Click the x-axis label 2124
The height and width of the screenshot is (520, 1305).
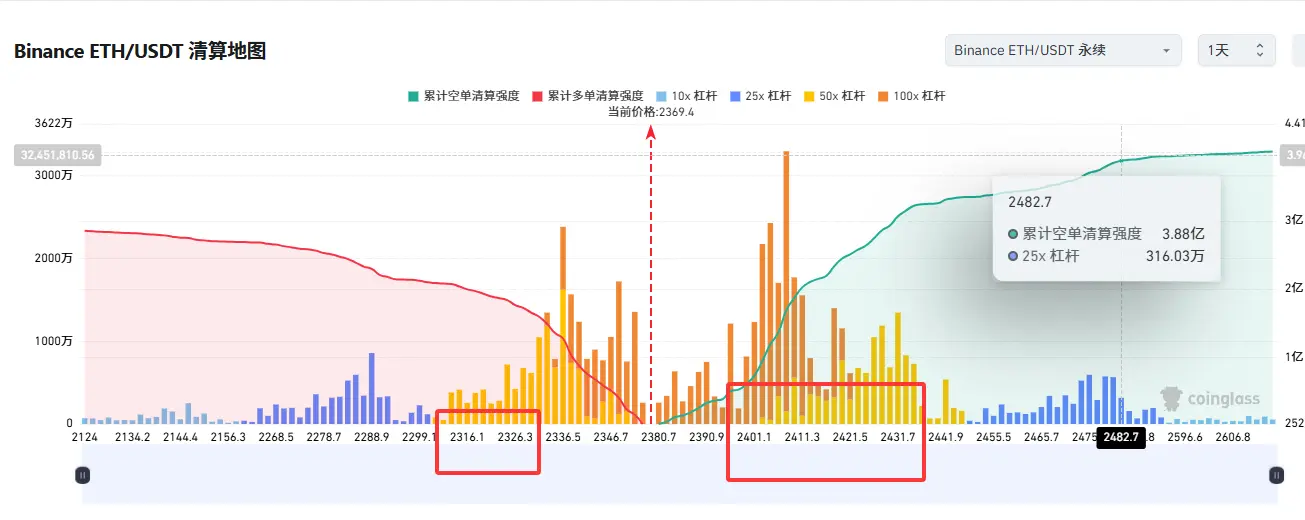85,437
